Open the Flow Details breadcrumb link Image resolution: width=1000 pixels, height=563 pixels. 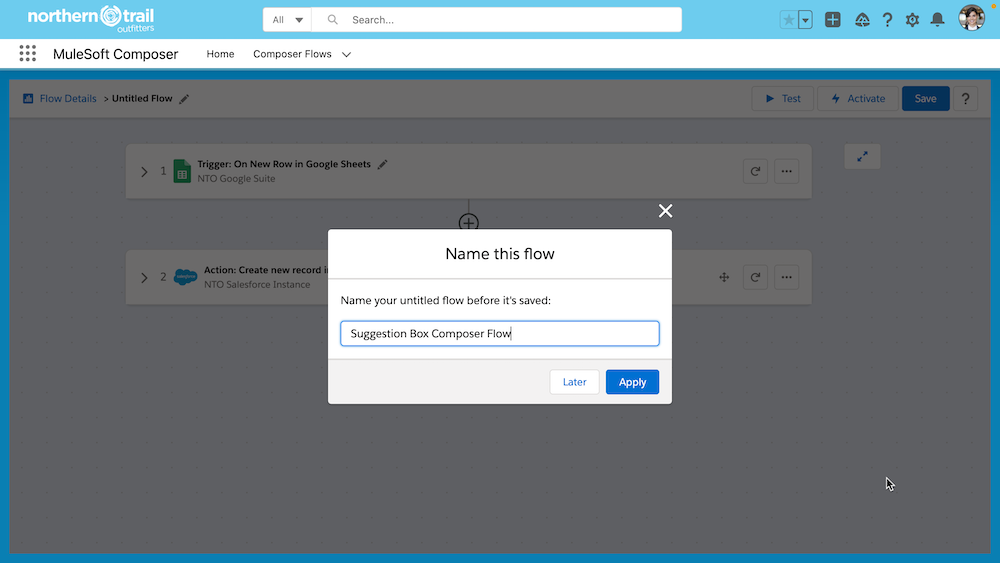coord(68,99)
